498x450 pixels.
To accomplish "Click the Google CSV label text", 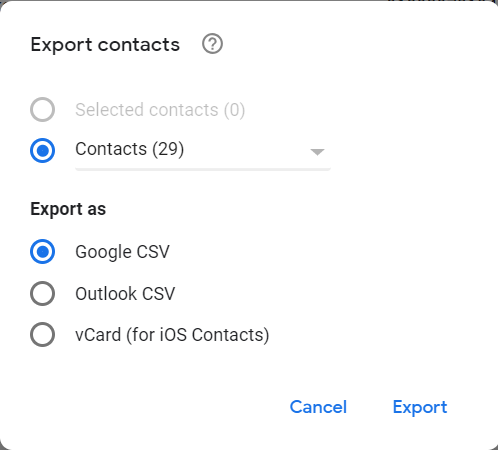I will coord(122,252).
